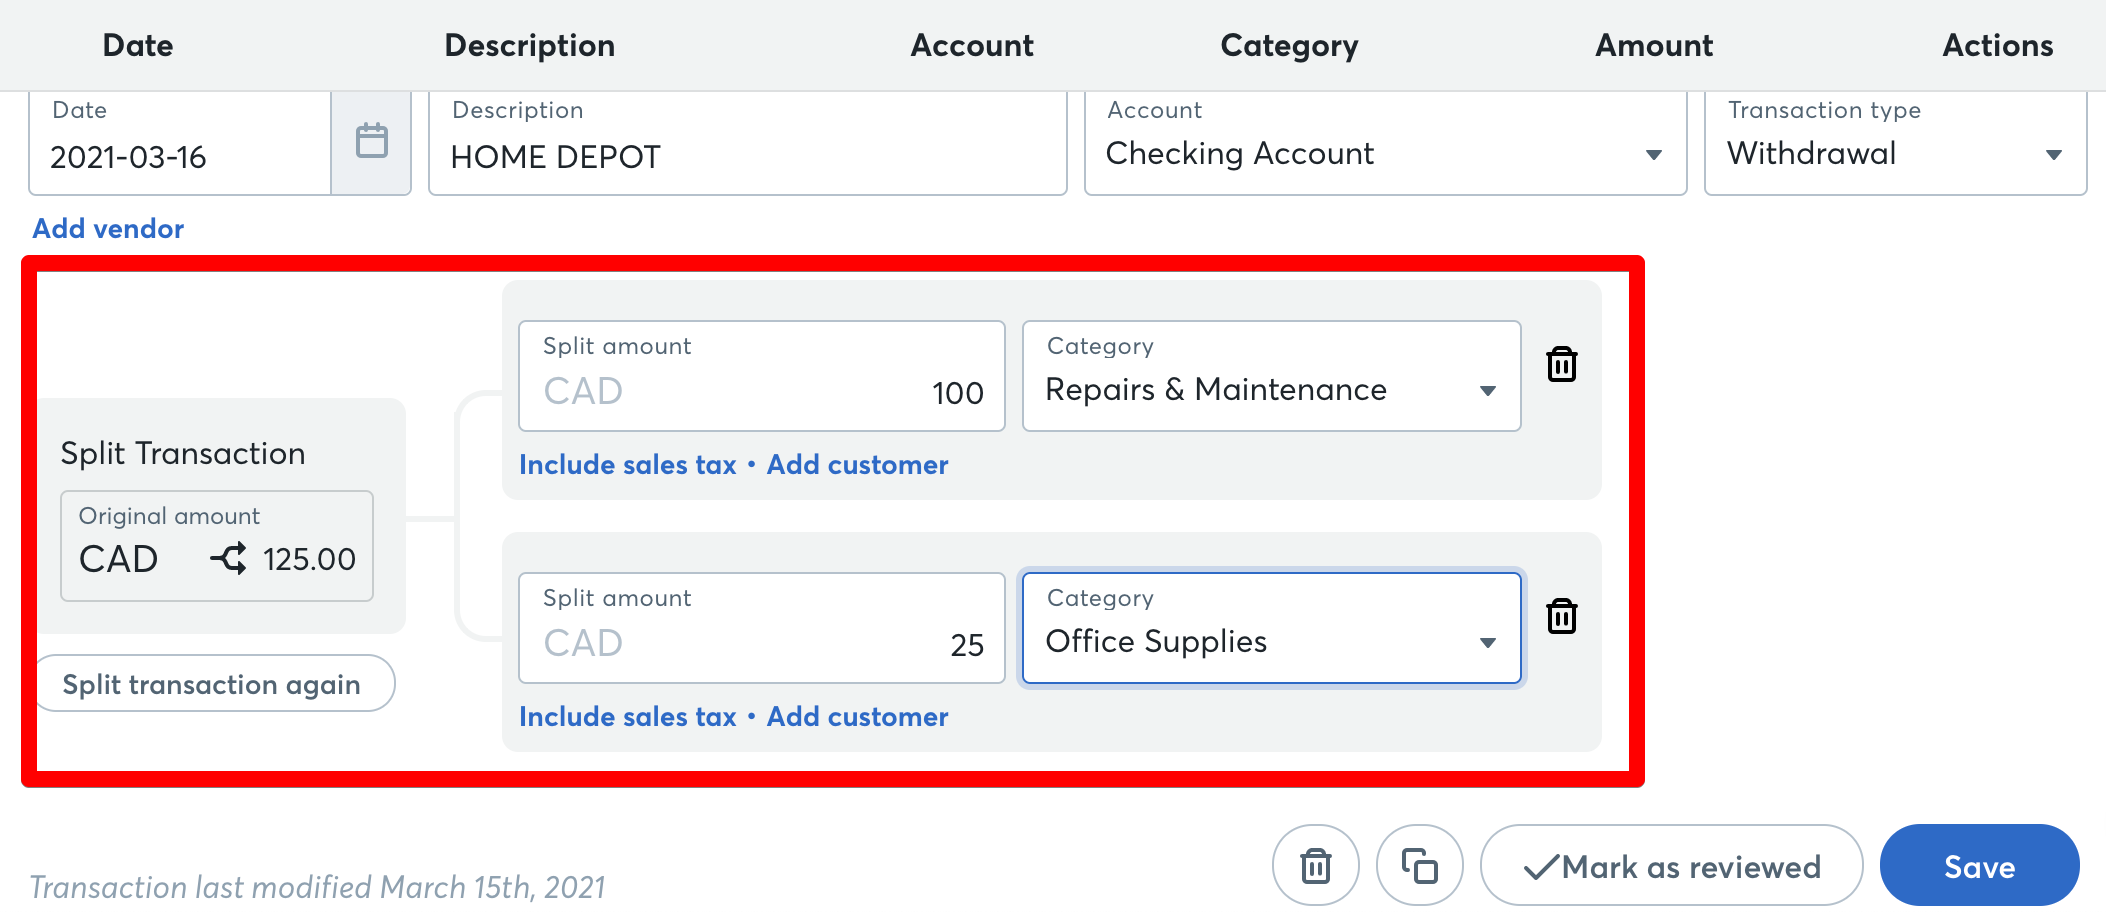Click the split arrows icon beside CAD 125.00
This screenshot has height=912, width=2106.
[228, 559]
